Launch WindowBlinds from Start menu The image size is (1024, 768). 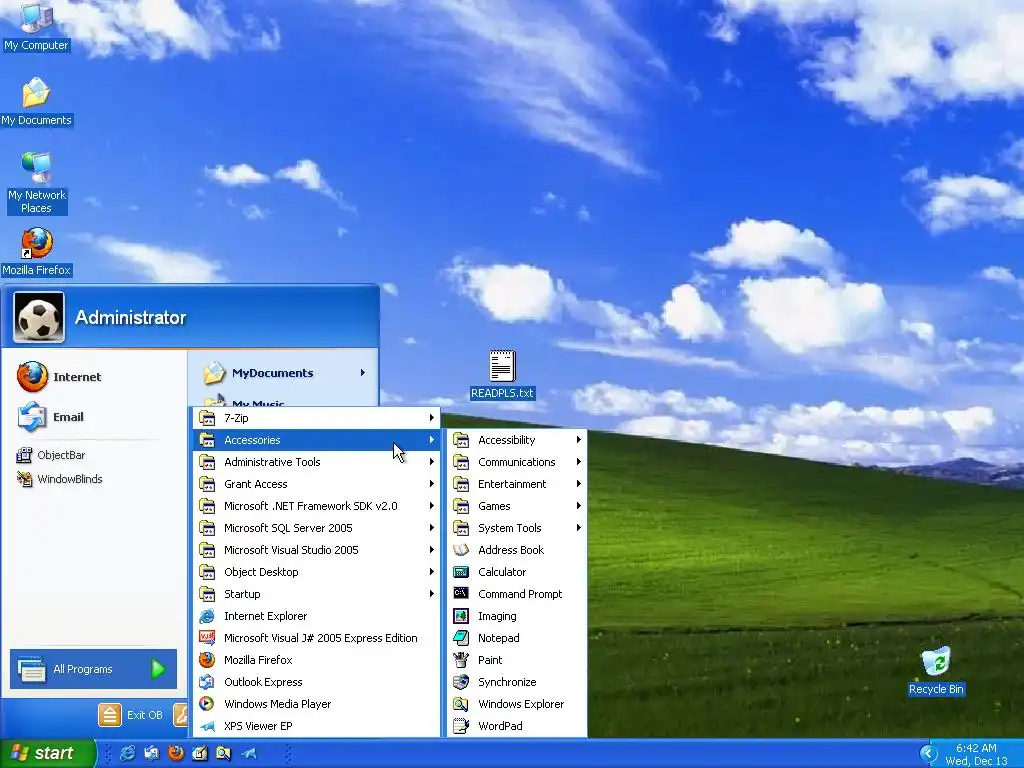[x=60, y=479]
